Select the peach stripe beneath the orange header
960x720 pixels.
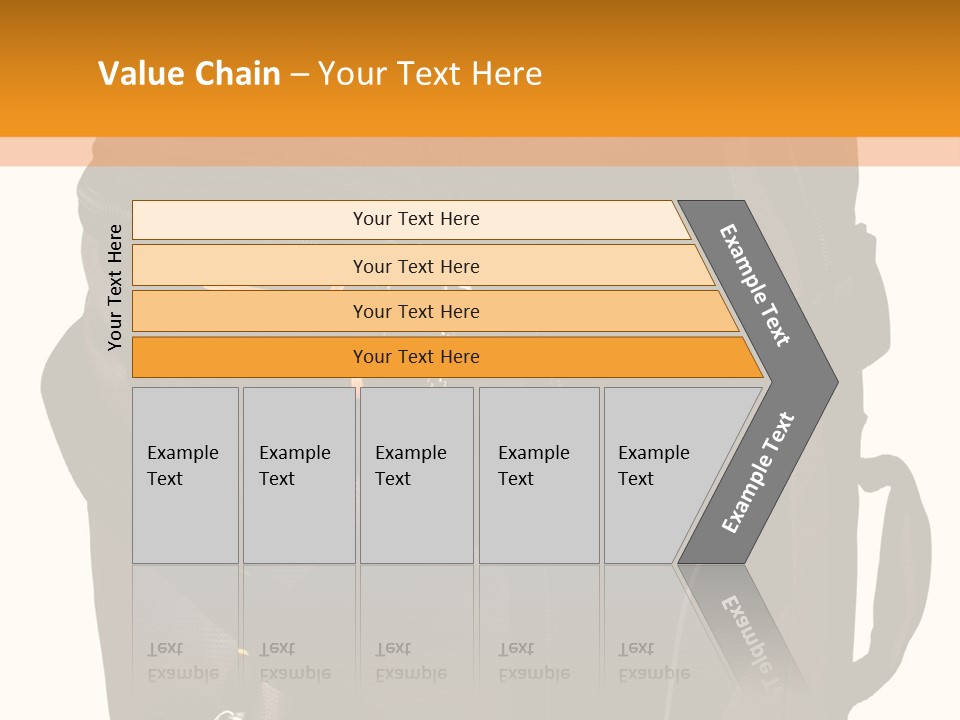pyautogui.click(x=480, y=152)
